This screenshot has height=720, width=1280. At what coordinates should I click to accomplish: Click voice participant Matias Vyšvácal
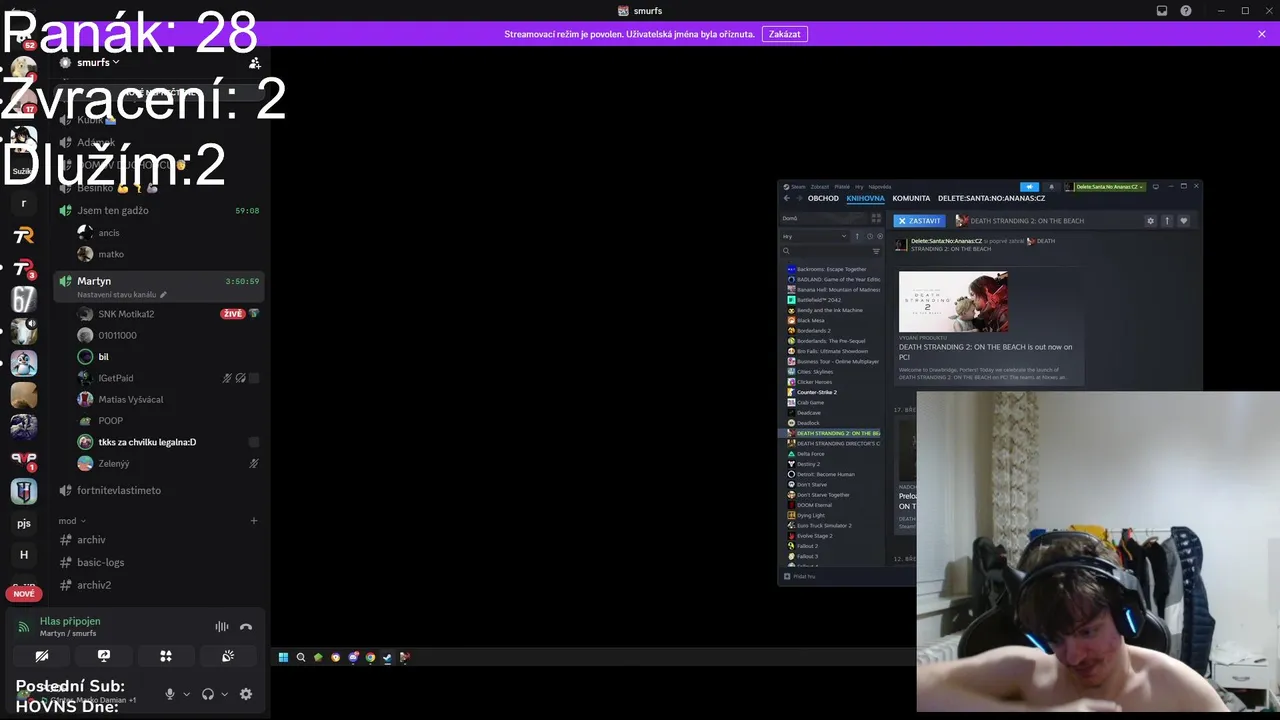pyautogui.click(x=168, y=399)
